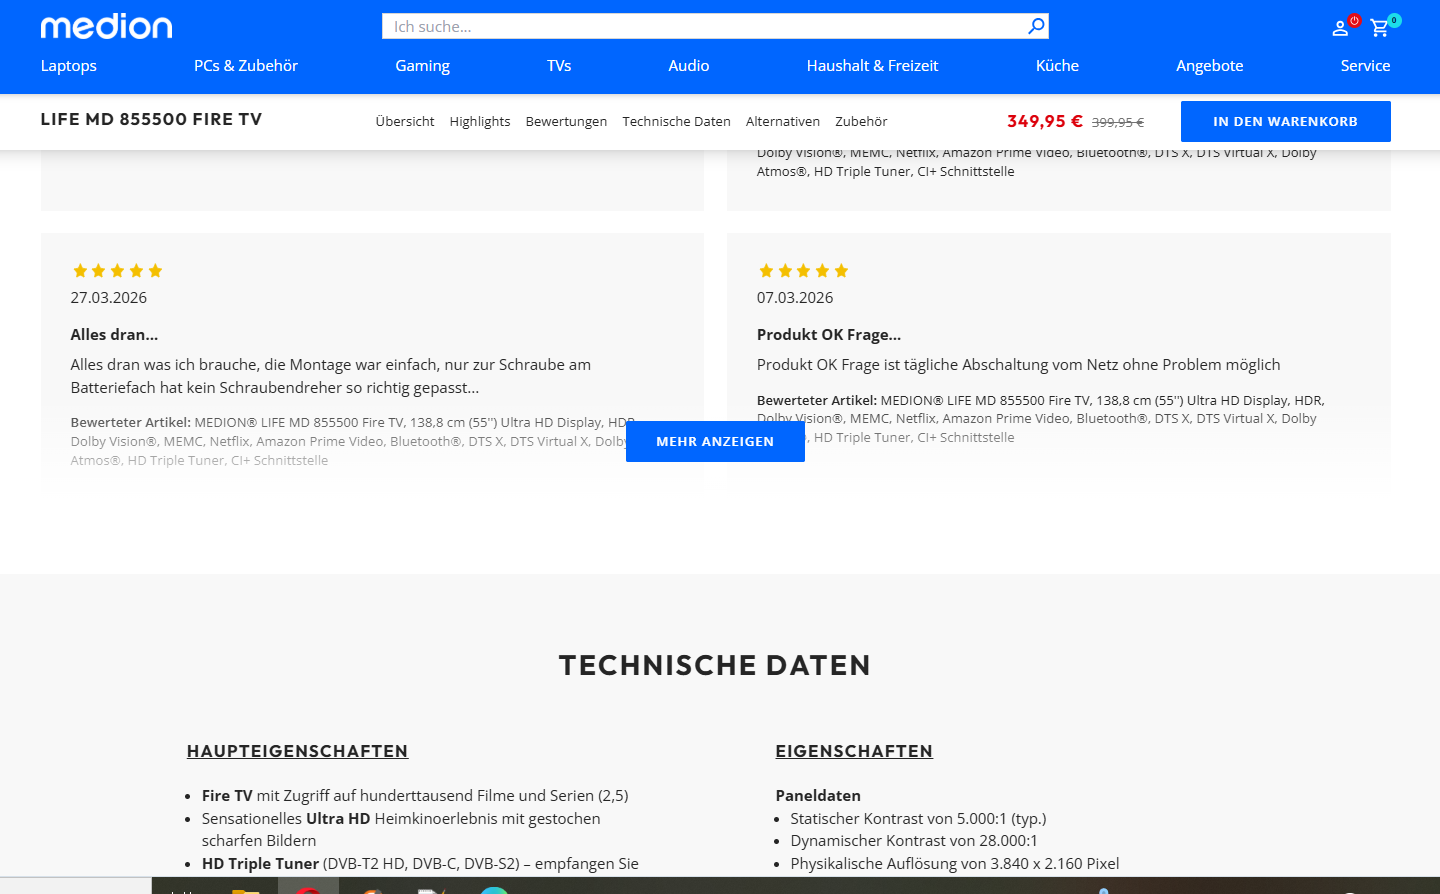Click the 'Dynamischer Kontrast von 28.000:1' bullet
This screenshot has width=1440, height=894.
click(914, 841)
